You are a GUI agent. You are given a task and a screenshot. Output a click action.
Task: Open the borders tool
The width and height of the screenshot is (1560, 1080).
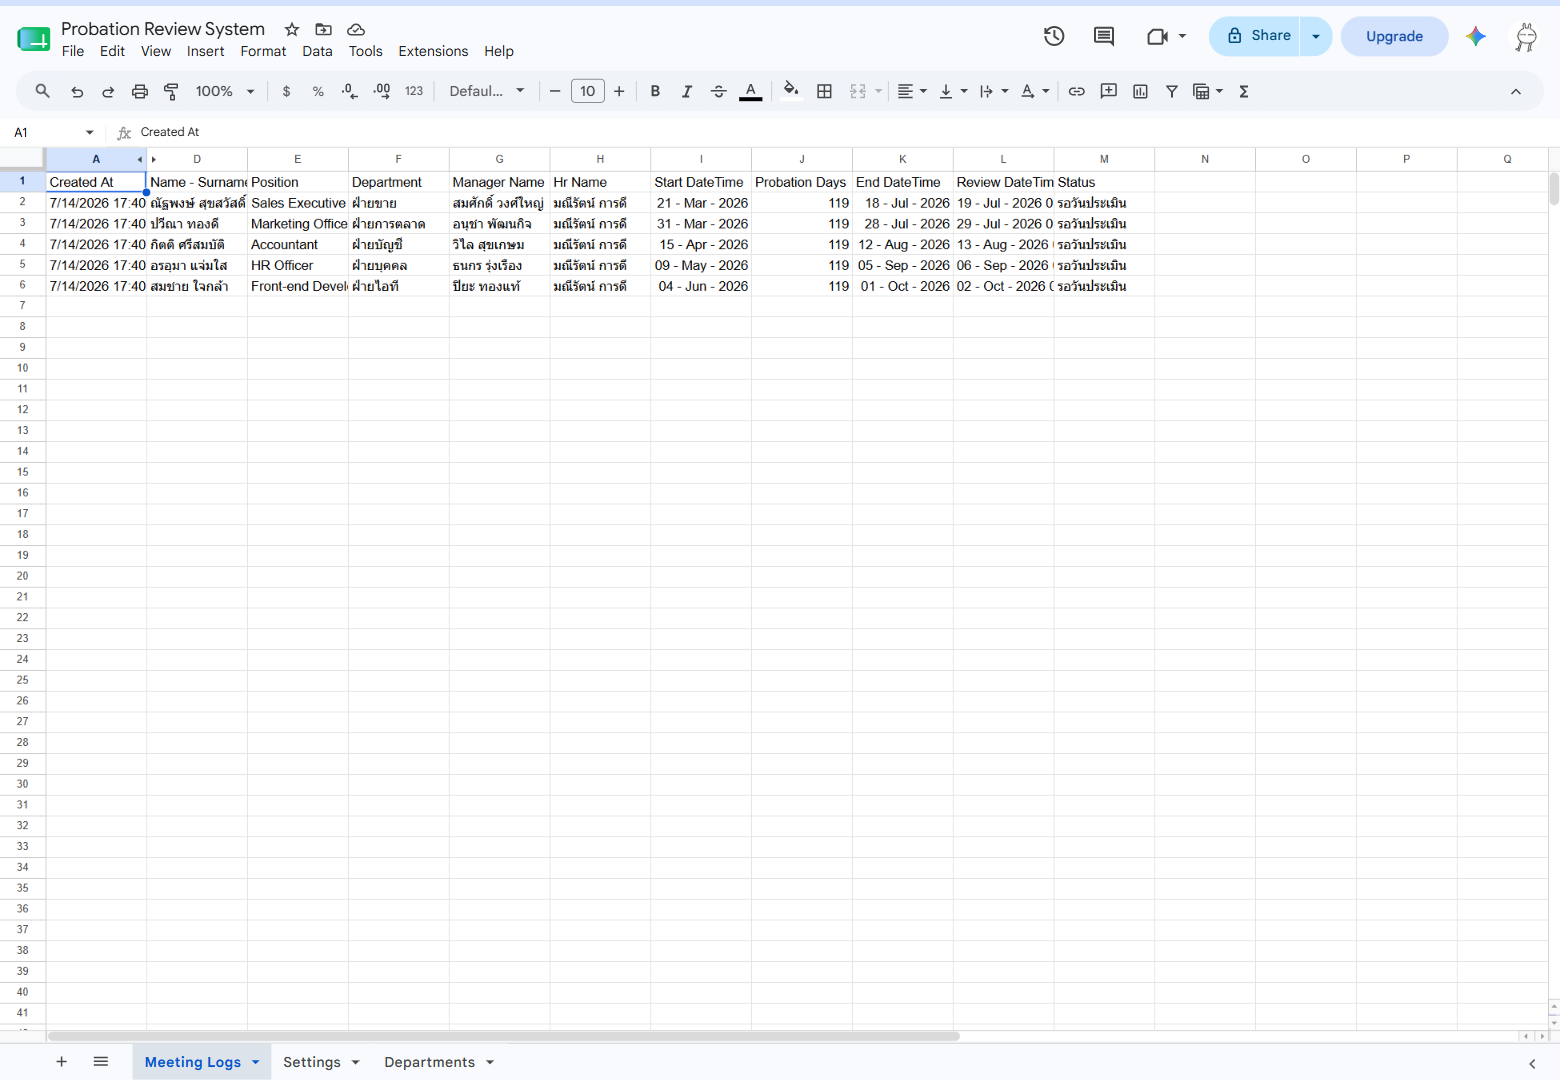[x=824, y=91]
